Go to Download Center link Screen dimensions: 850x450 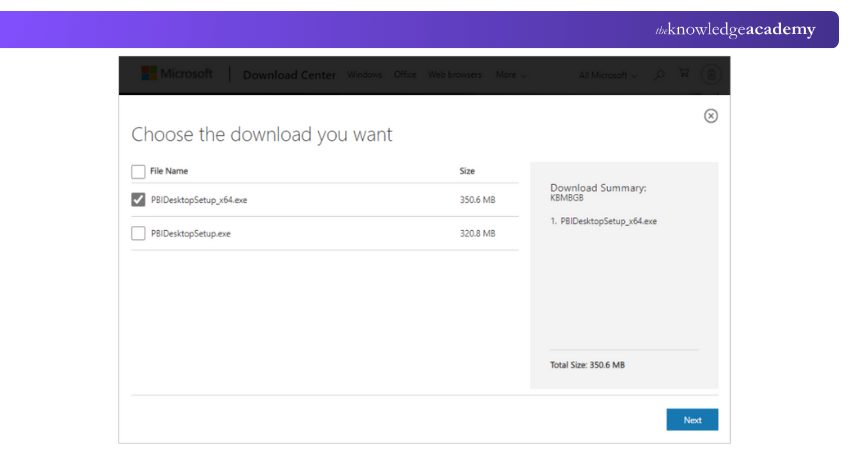click(x=289, y=75)
